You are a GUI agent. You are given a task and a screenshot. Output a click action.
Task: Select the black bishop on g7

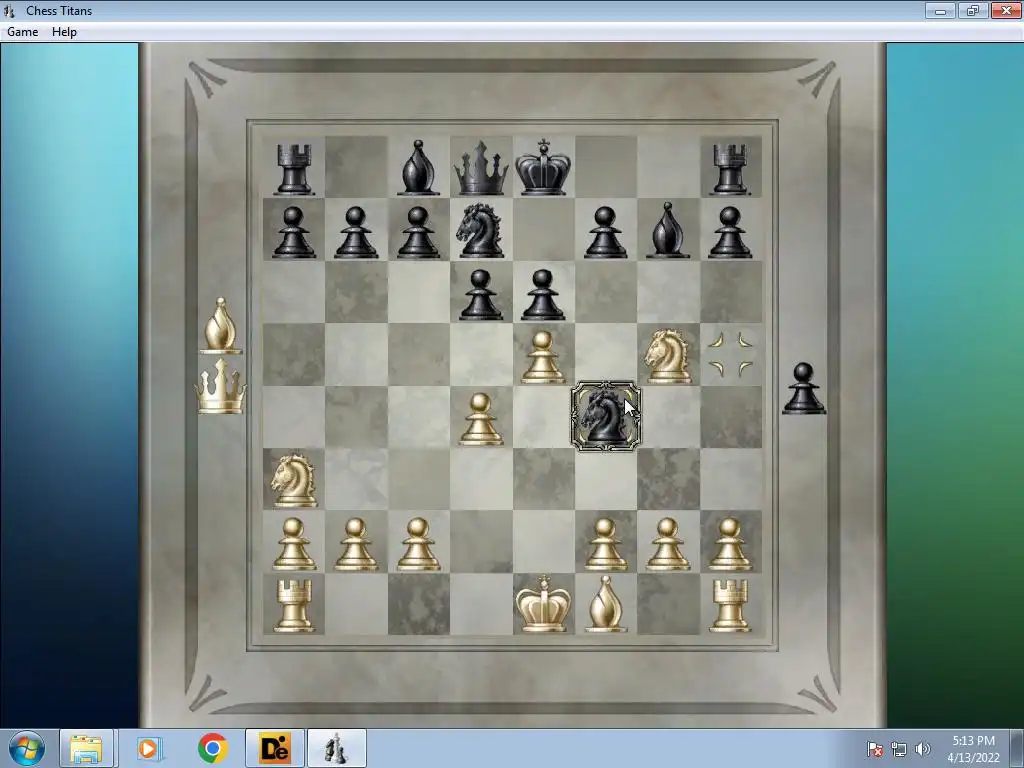(x=668, y=230)
